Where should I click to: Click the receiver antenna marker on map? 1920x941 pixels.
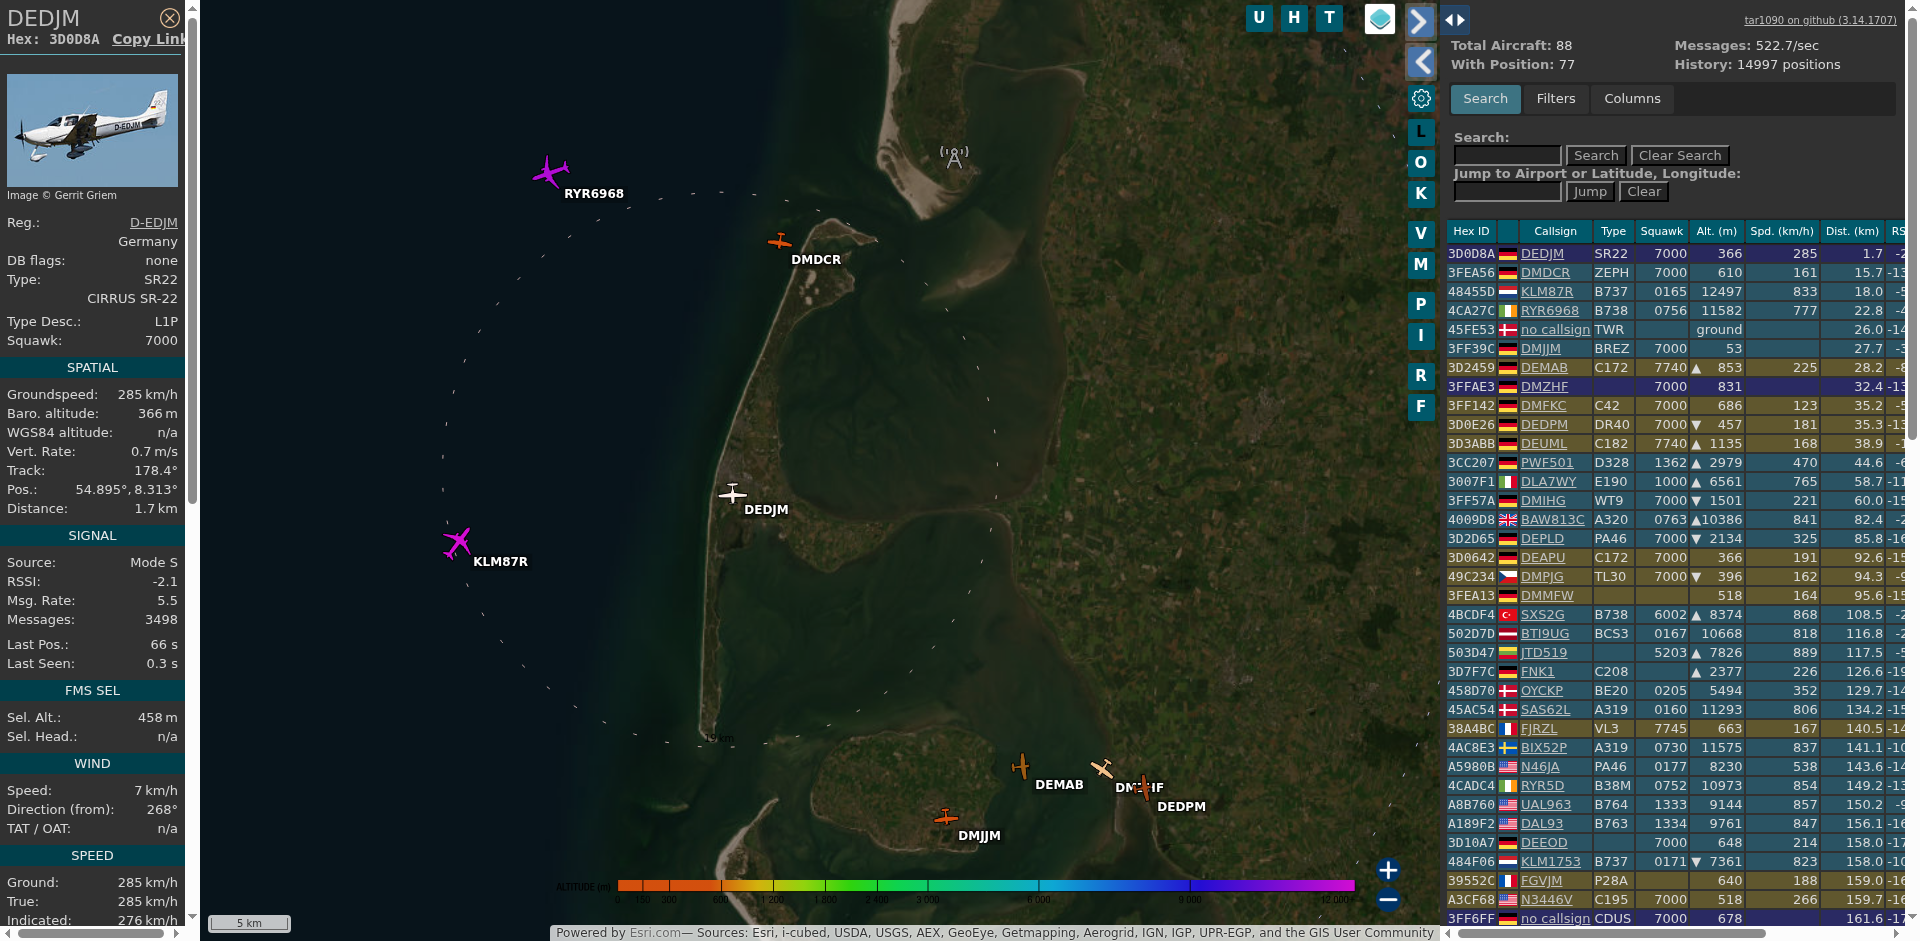coord(954,157)
